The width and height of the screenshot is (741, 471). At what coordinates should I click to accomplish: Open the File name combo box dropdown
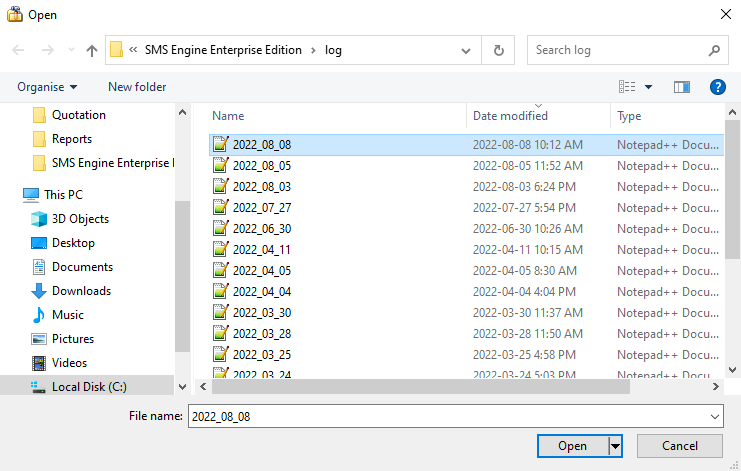pyautogui.click(x=714, y=416)
